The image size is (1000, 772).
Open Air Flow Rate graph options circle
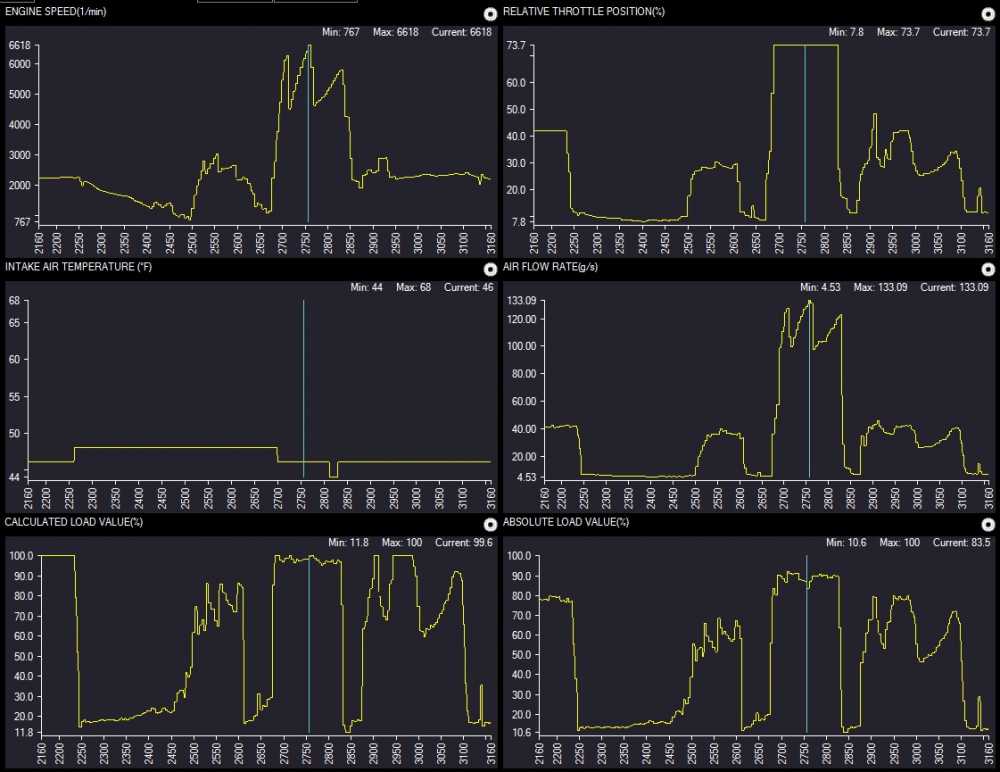click(988, 269)
